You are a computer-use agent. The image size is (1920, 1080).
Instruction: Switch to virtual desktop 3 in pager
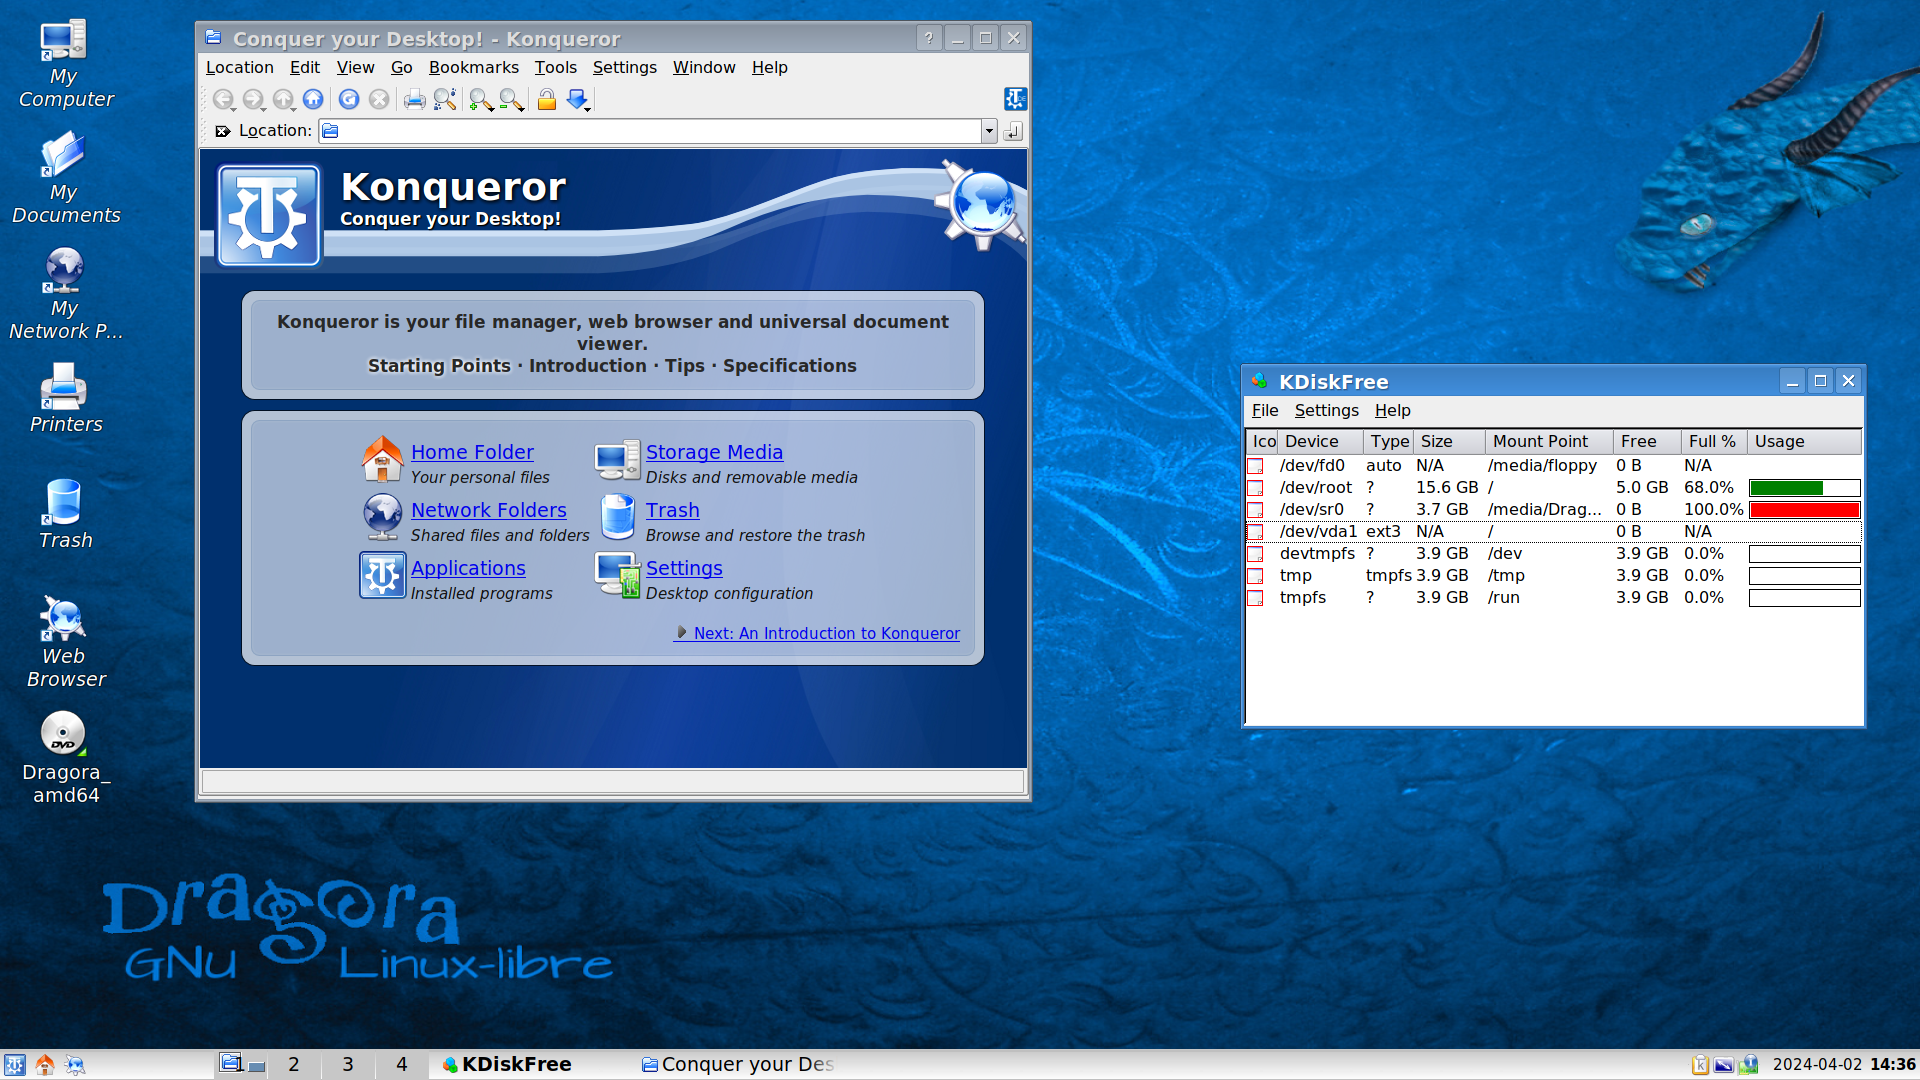point(348,1065)
